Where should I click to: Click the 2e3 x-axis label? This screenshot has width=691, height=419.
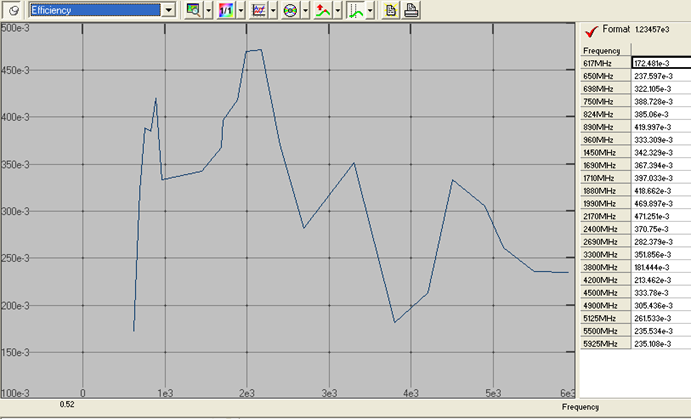pos(247,393)
